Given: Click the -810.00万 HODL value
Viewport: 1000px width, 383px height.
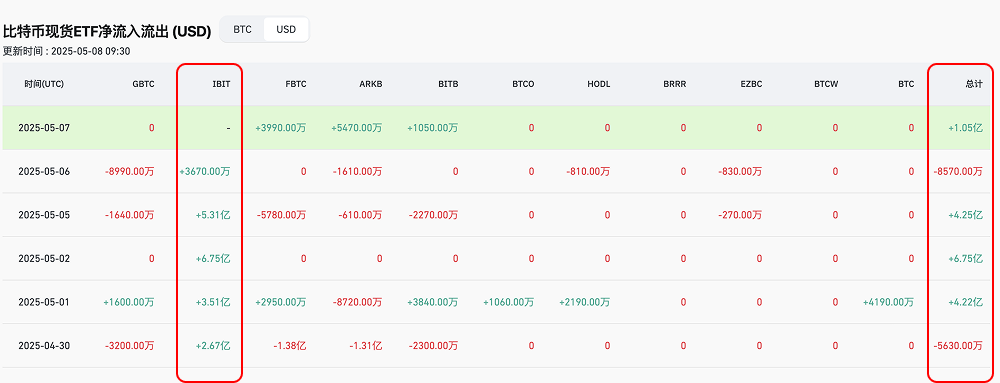Looking at the screenshot, I should (588, 171).
